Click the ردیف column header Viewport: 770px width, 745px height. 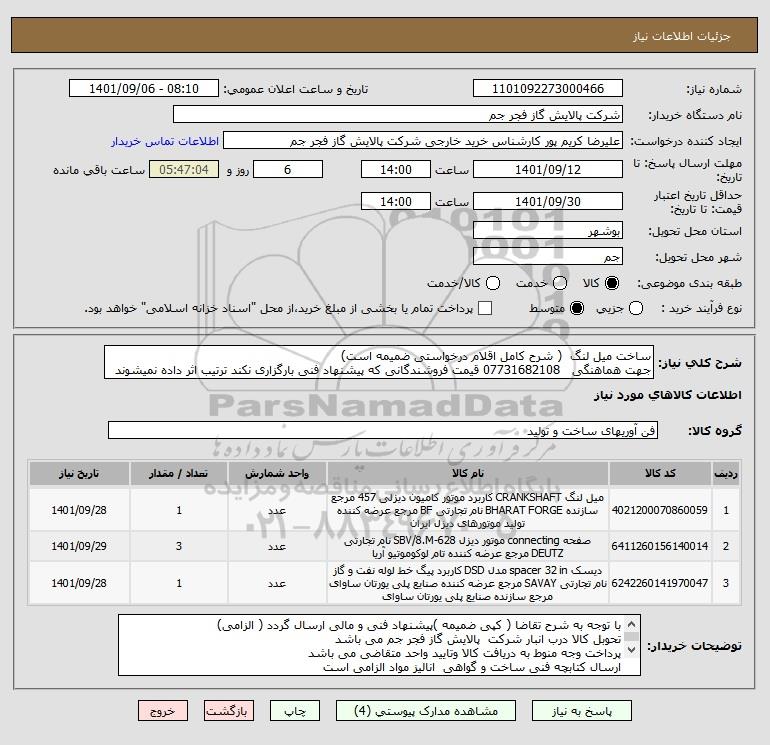click(726, 473)
